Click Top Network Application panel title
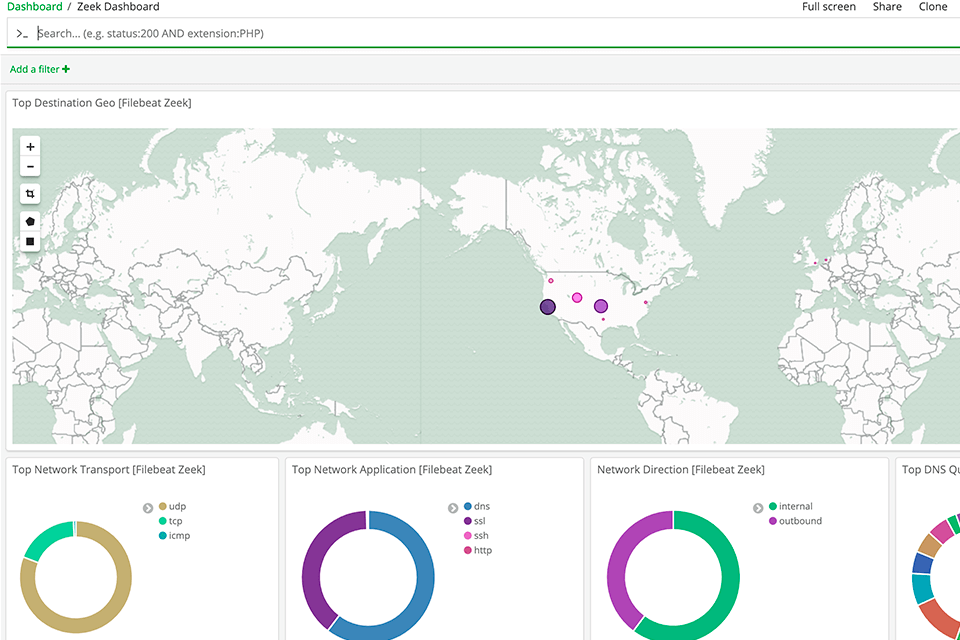The image size is (960, 640). pyautogui.click(x=392, y=470)
